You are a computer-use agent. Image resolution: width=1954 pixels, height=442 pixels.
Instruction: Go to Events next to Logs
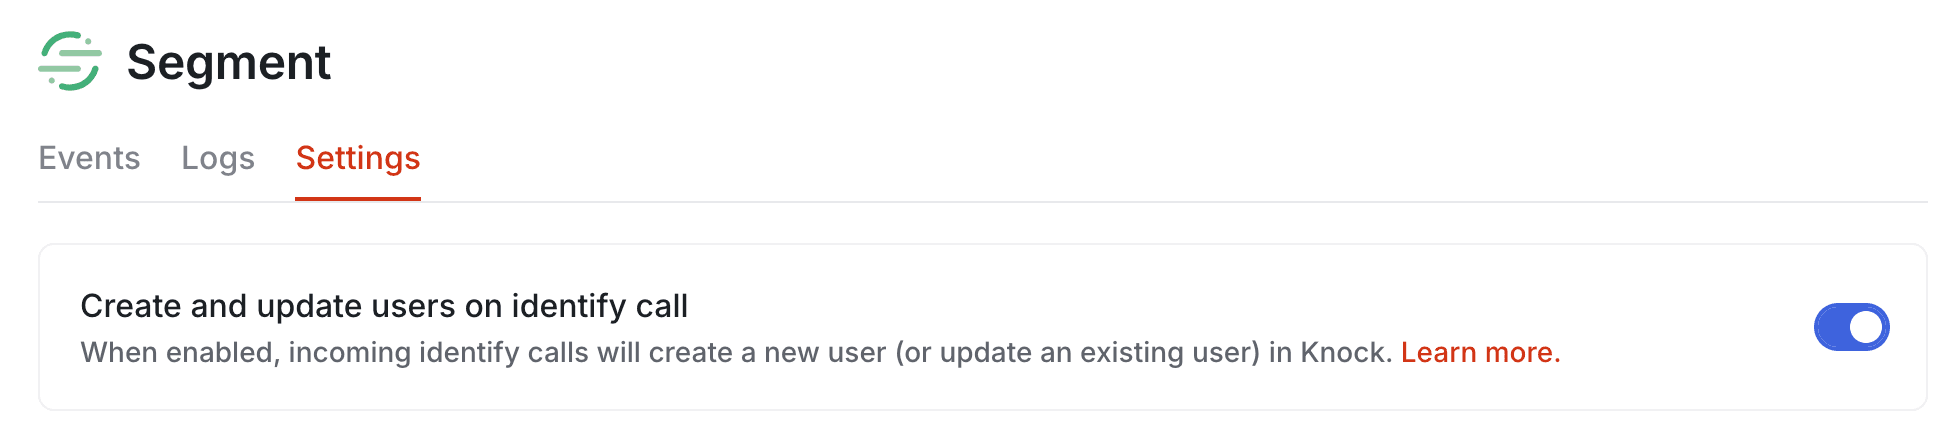pyautogui.click(x=89, y=158)
